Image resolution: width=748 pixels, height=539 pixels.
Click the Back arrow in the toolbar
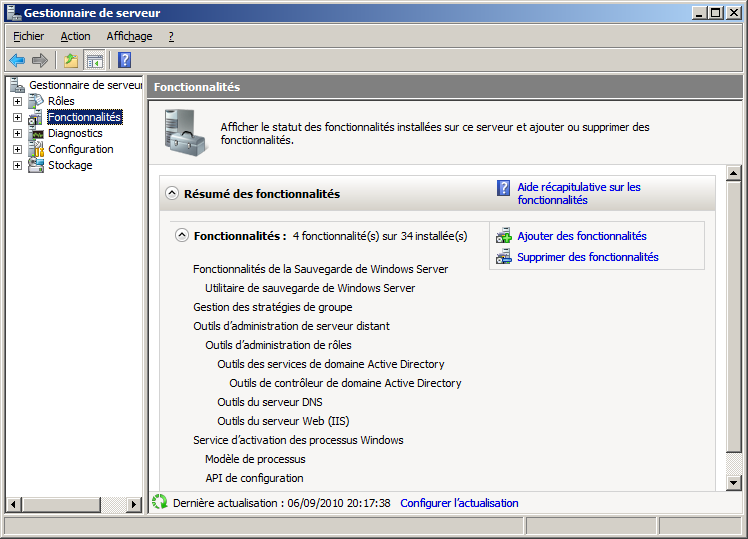click(17, 60)
